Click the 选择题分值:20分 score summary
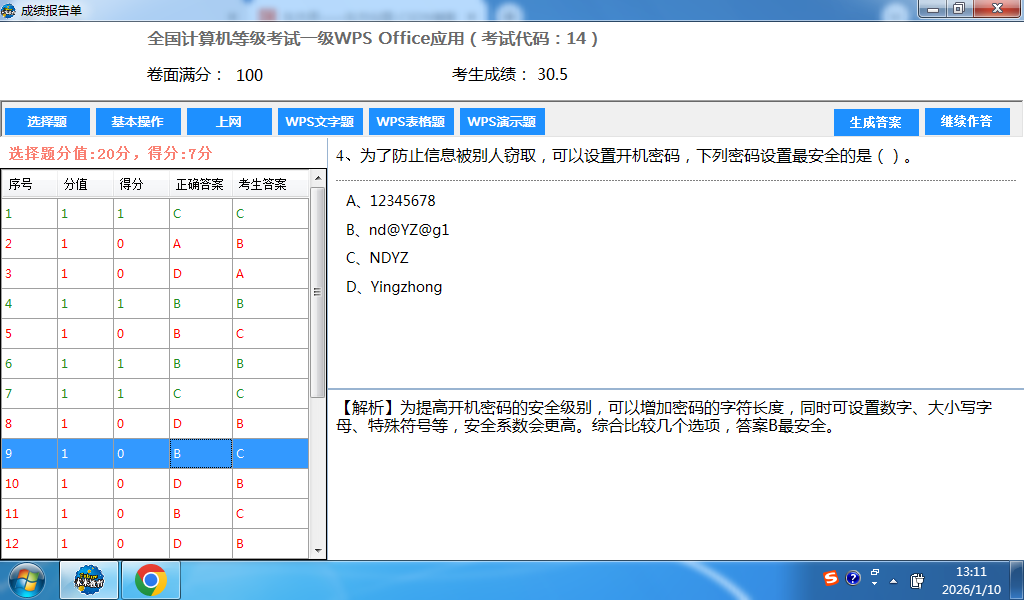This screenshot has height=600, width=1024. pos(110,153)
